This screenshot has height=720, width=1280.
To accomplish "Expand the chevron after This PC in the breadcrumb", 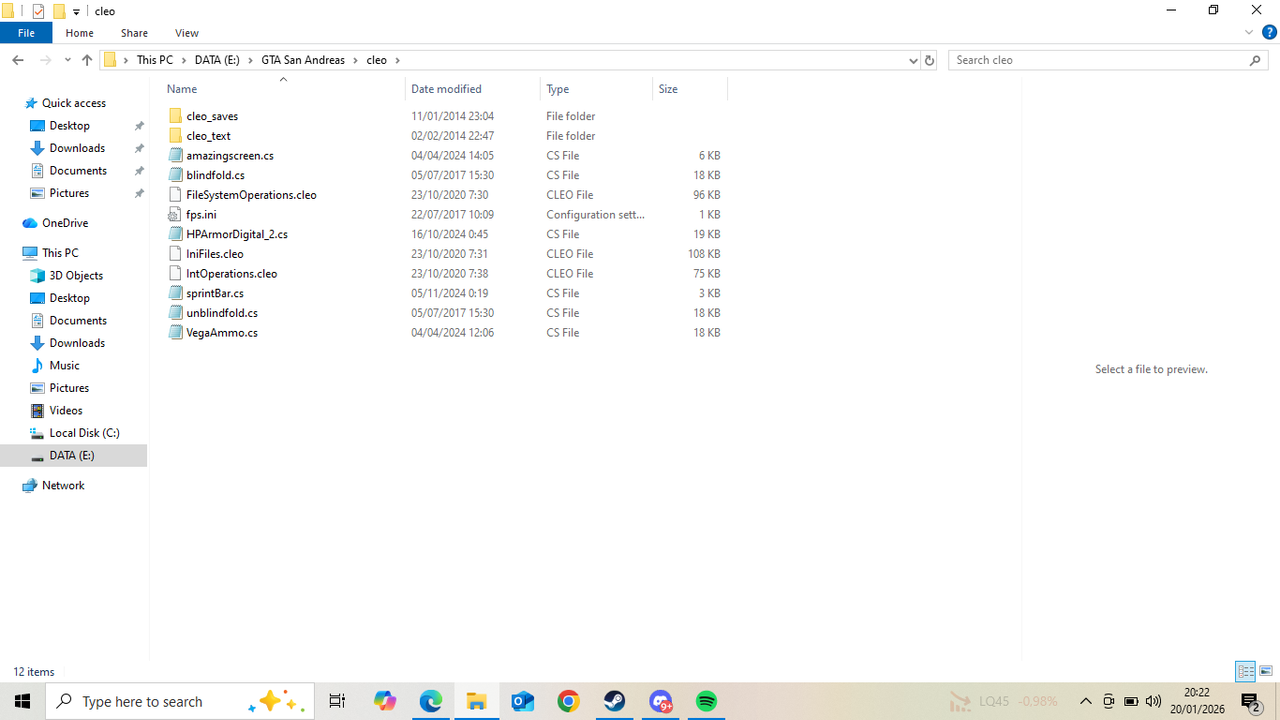I will tap(183, 60).
